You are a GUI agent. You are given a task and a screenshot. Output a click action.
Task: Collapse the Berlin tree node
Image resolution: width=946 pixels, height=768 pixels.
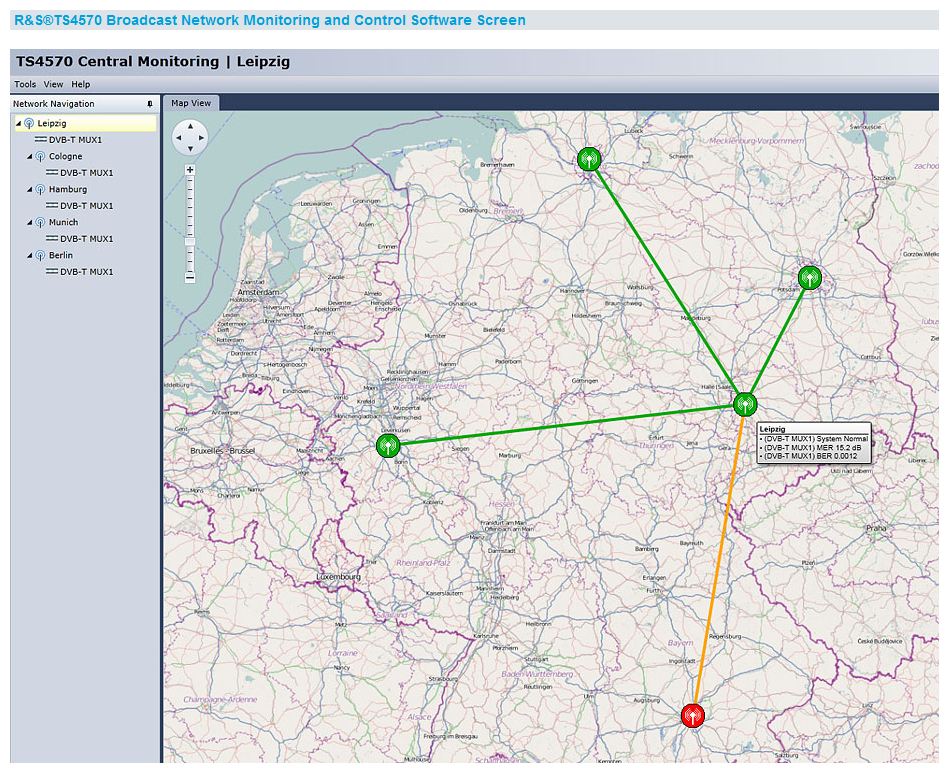coord(30,256)
